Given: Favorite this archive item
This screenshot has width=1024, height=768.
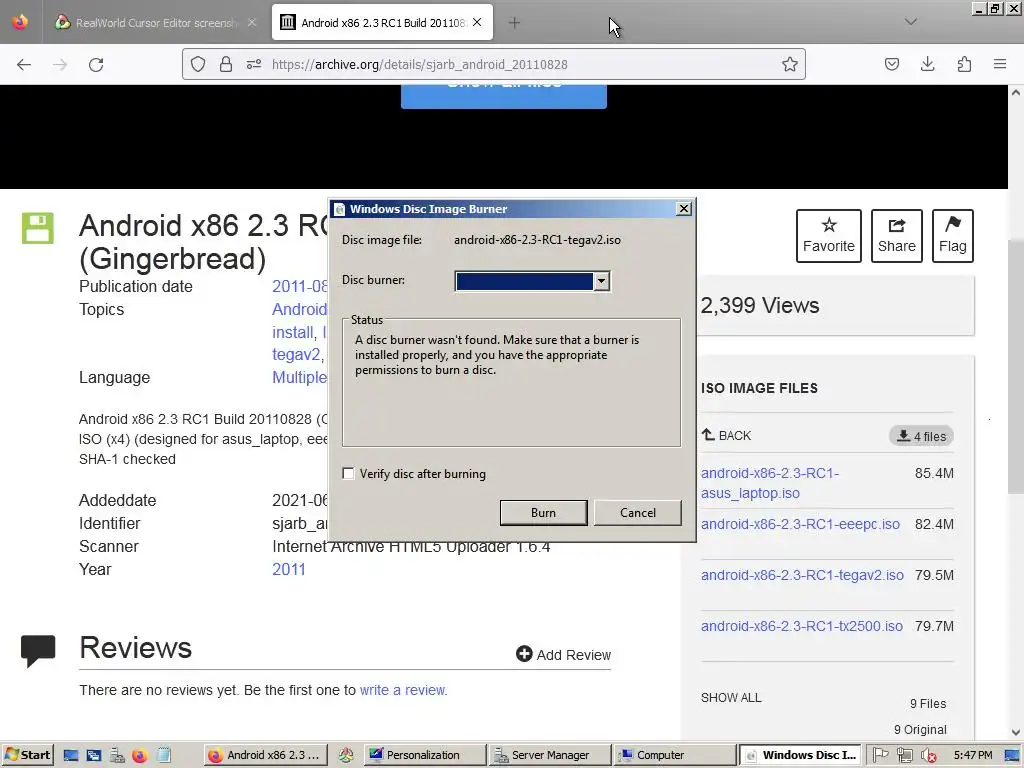Looking at the screenshot, I should 829,236.
